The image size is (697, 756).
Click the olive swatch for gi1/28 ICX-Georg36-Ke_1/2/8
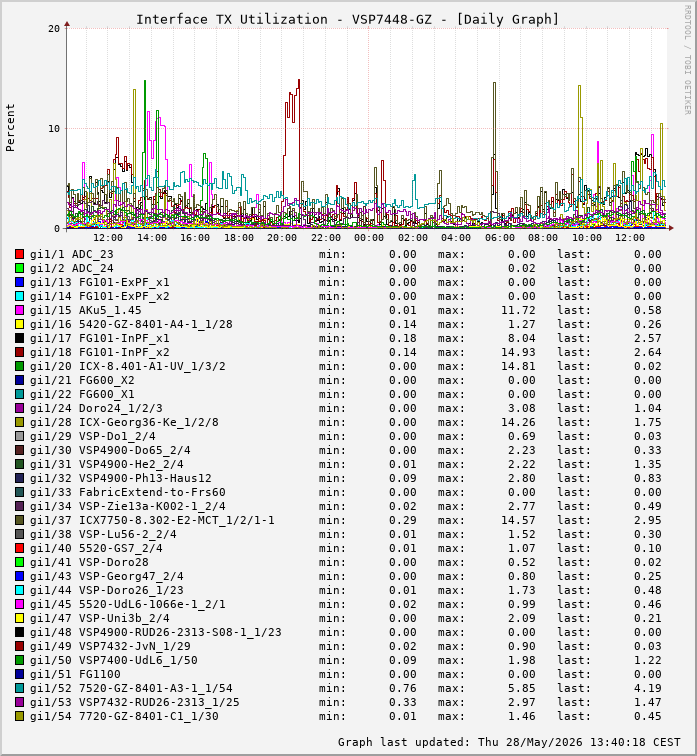tap(19, 422)
